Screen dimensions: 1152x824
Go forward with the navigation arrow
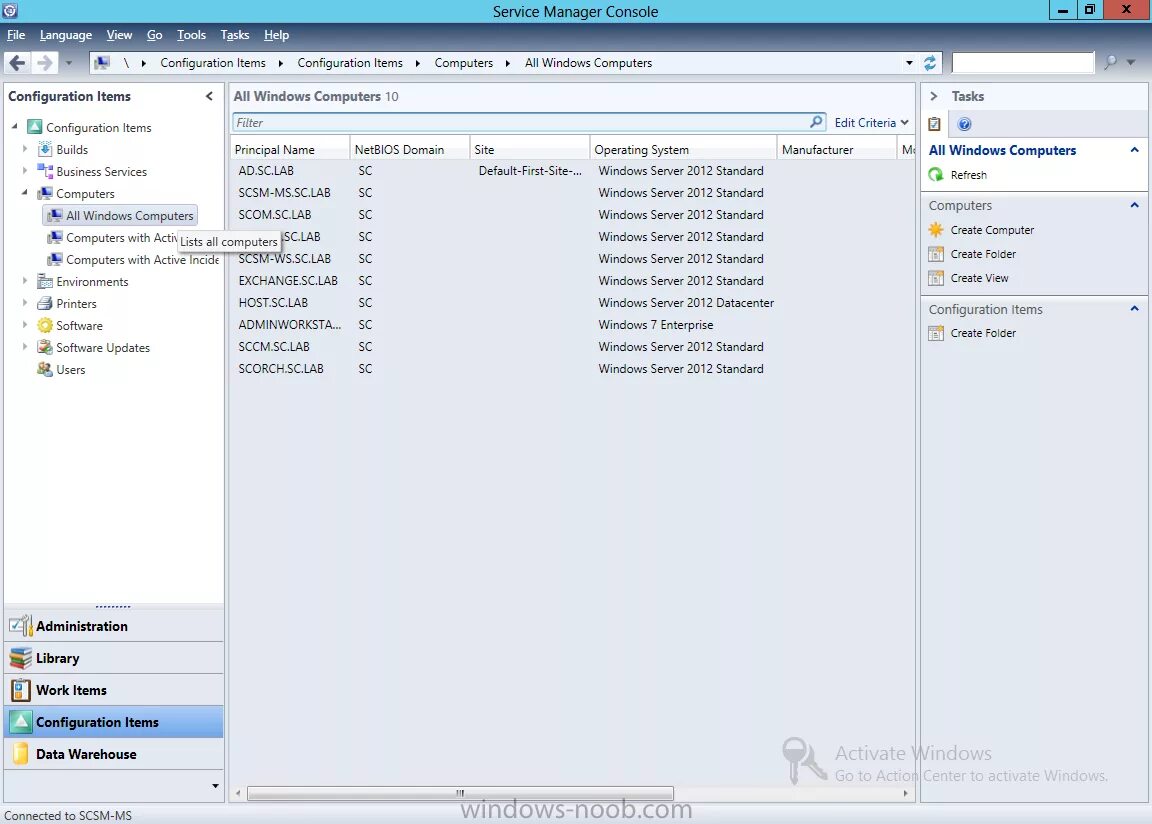coord(44,63)
